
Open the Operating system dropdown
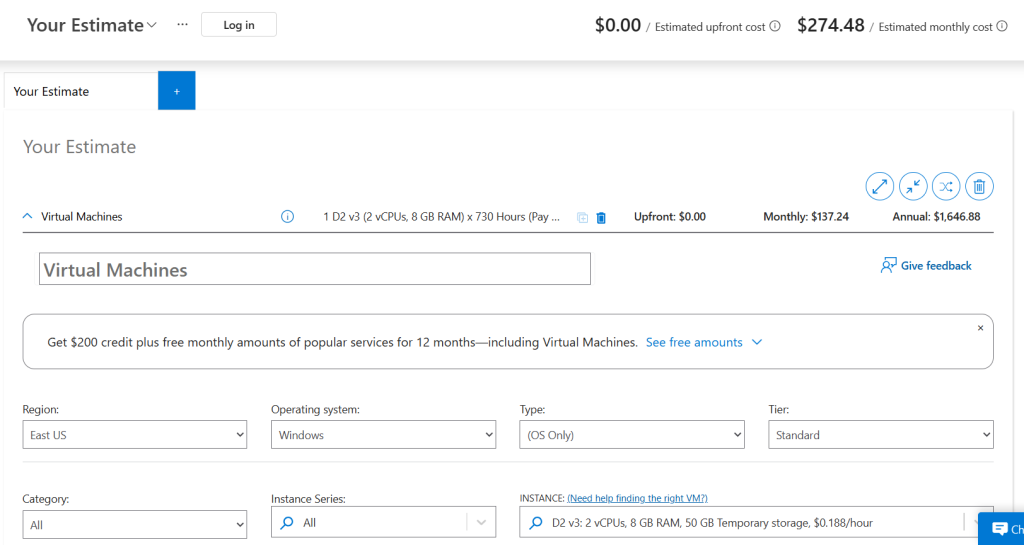383,435
